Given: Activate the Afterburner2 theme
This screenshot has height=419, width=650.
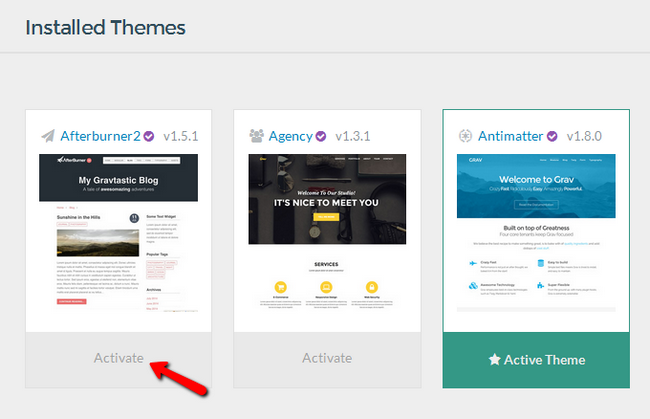Looking at the screenshot, I should point(118,358).
